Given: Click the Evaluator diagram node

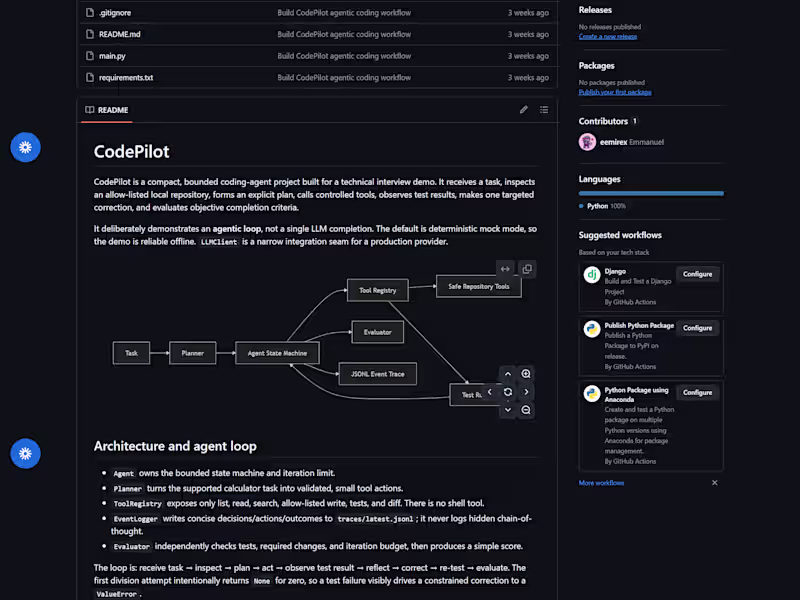Looking at the screenshot, I should point(378,332).
